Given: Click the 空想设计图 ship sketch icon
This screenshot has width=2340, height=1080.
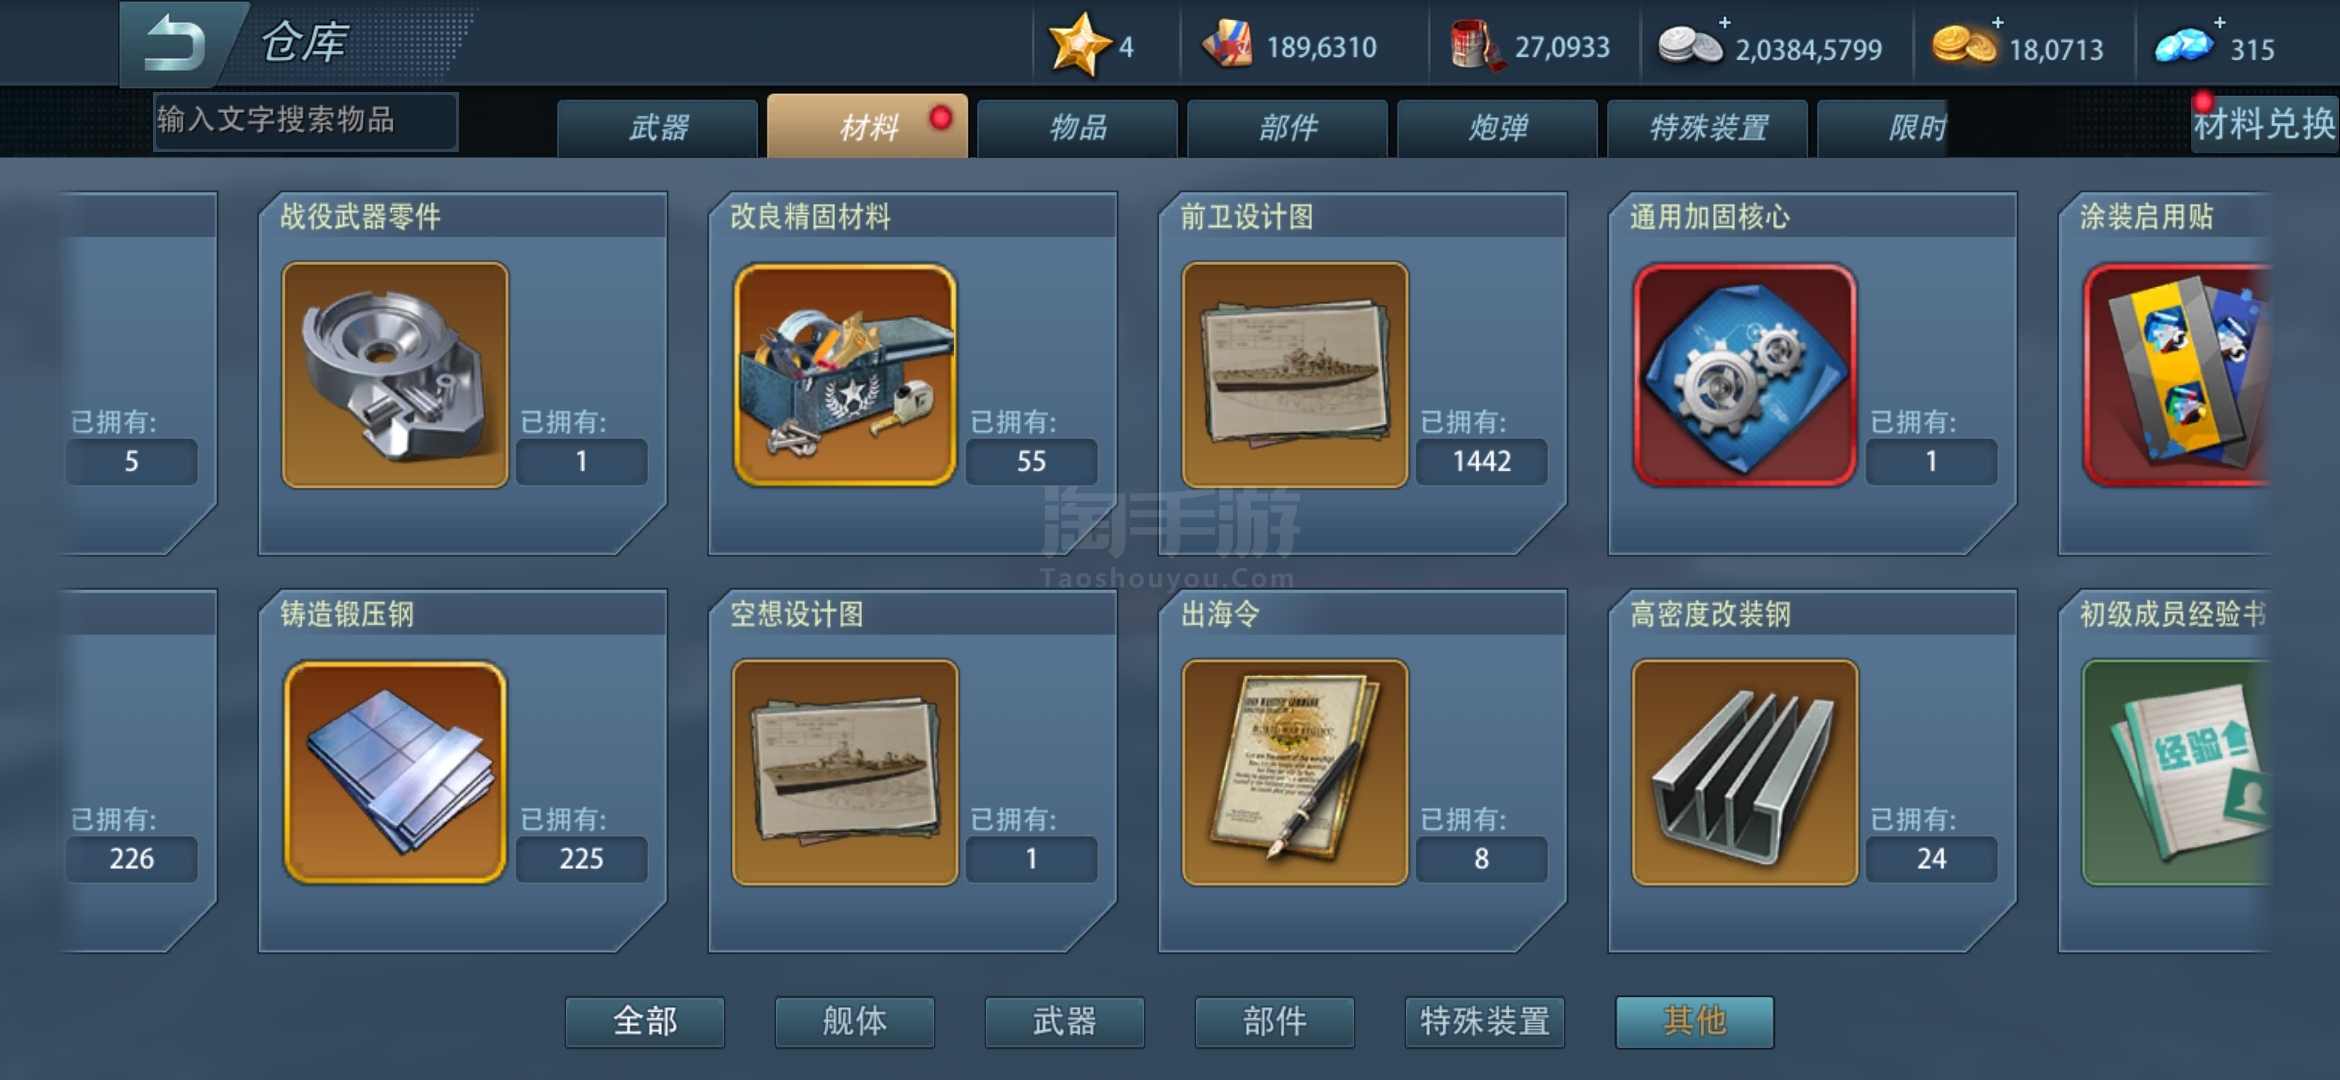Looking at the screenshot, I should (x=845, y=772).
